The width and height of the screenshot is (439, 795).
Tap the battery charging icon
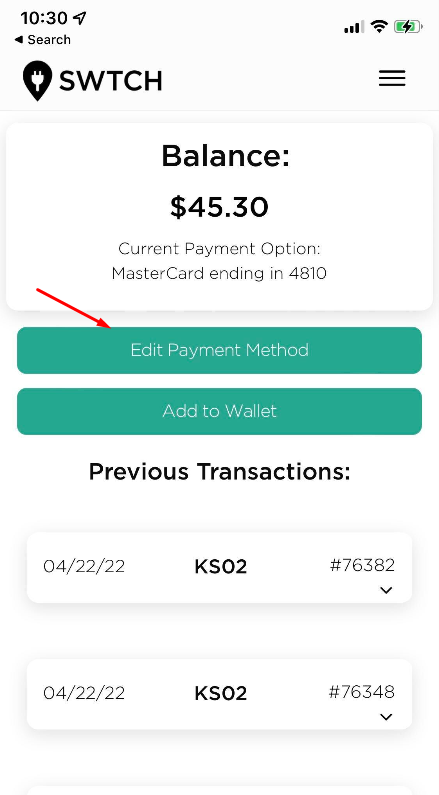(x=409, y=26)
